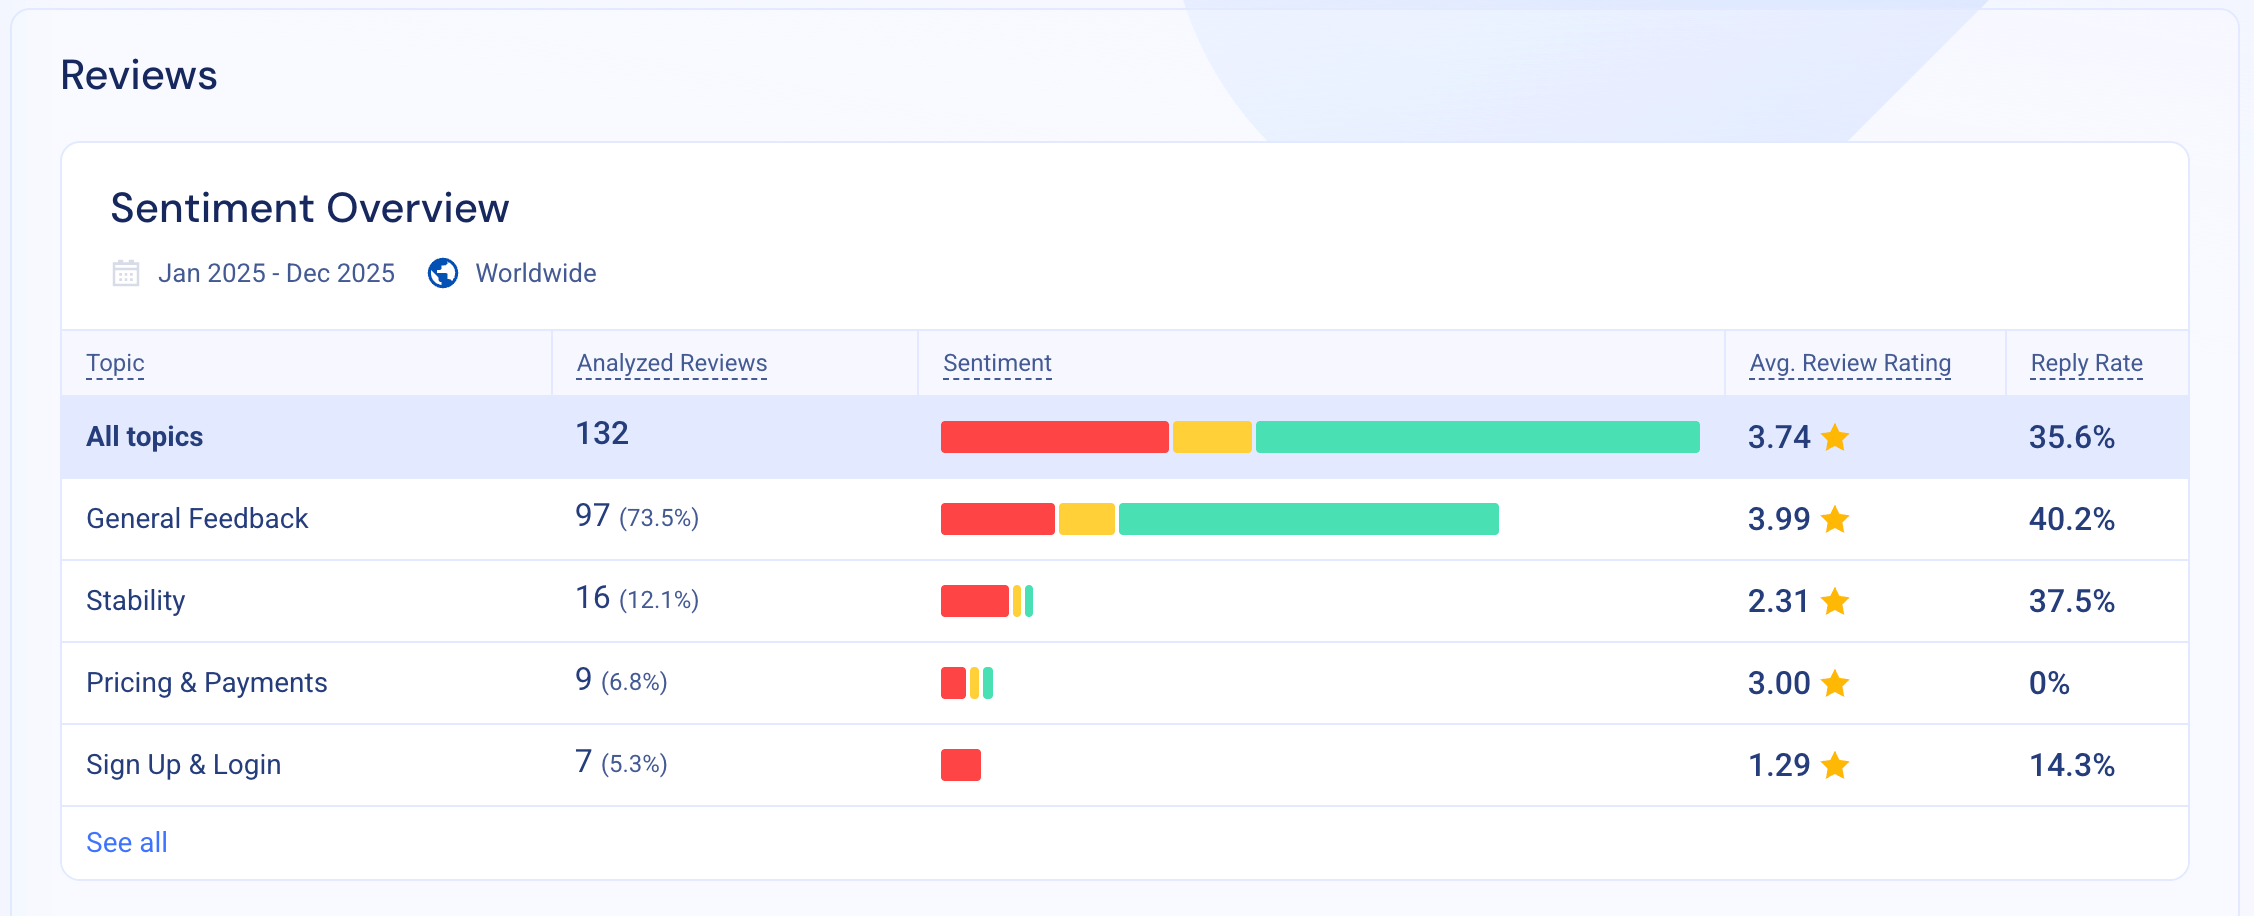
Task: Click the star icon beside the 3.74 rating
Action: click(x=1836, y=437)
